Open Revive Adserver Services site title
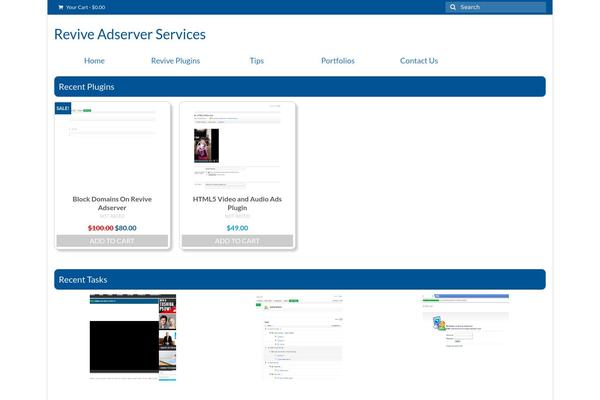This screenshot has height=400, width=600. tap(130, 34)
